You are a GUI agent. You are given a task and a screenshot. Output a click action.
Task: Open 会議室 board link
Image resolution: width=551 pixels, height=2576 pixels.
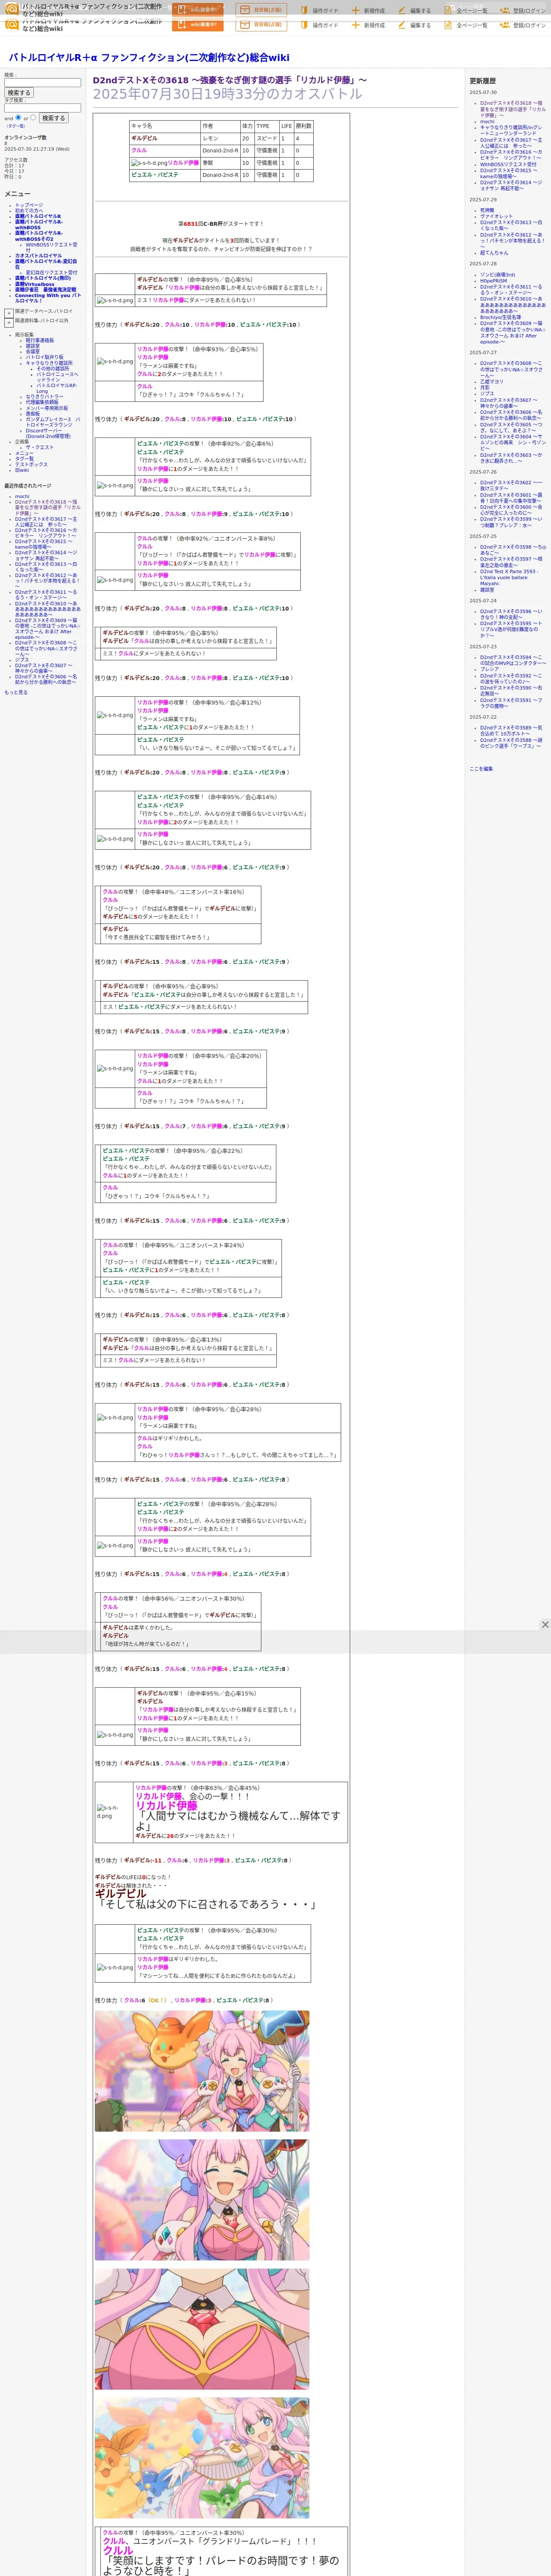(x=33, y=352)
